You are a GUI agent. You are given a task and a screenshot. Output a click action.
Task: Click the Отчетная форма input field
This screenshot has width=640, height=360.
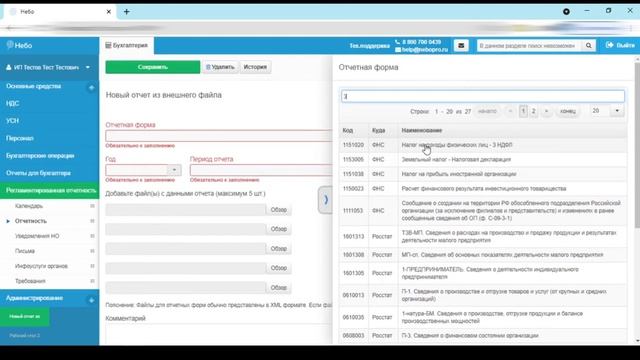(x=219, y=136)
